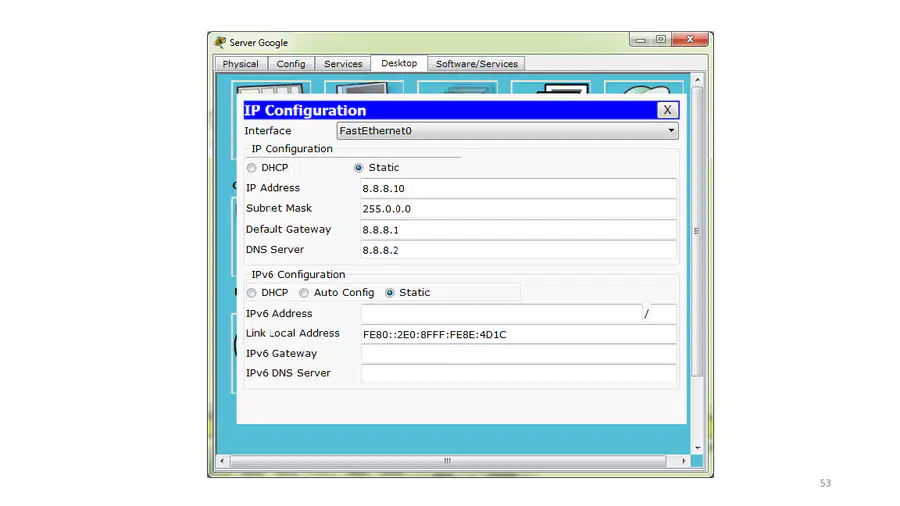Click the 'Default Gateway' label
This screenshot has width=900, height=506.
(289, 229)
